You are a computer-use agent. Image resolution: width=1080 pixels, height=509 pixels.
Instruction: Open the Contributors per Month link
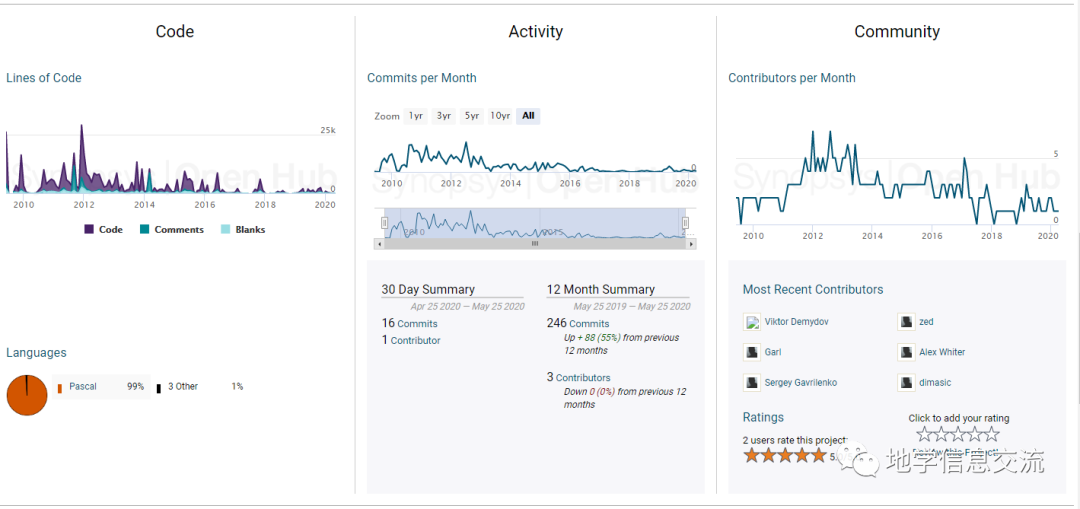coord(792,78)
